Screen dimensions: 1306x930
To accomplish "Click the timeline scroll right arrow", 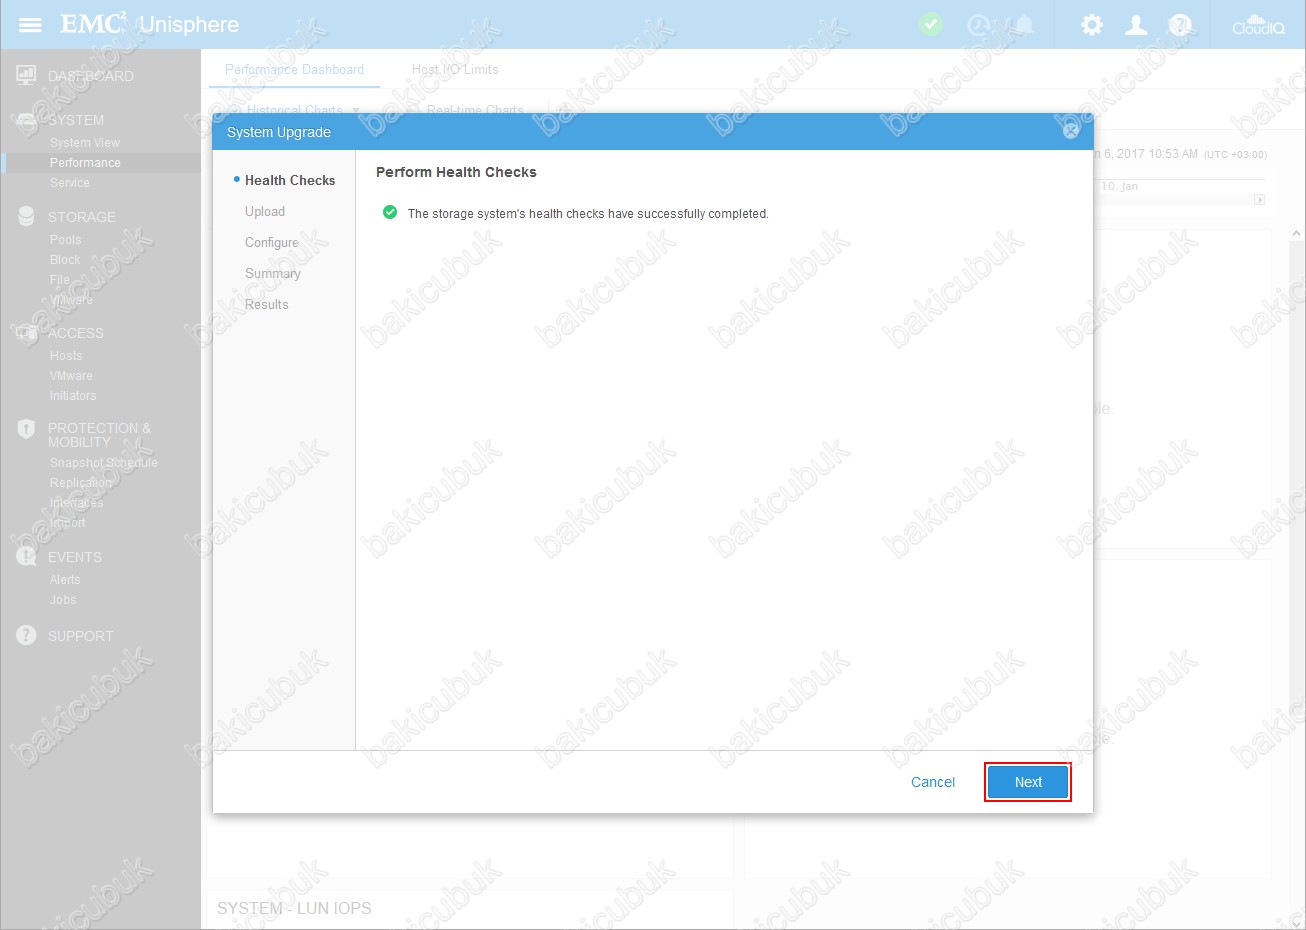I will pos(1259,199).
